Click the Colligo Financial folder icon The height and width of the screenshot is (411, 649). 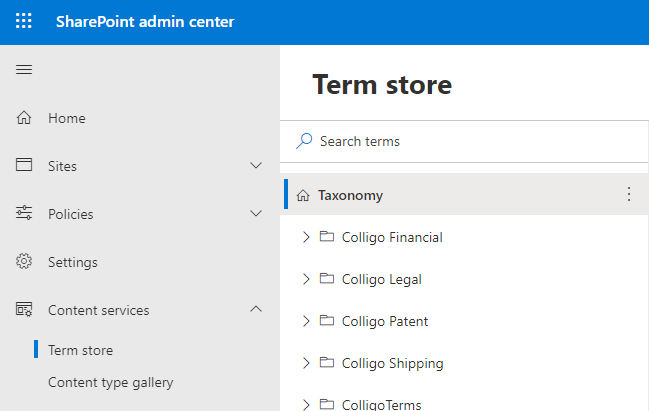coord(327,236)
